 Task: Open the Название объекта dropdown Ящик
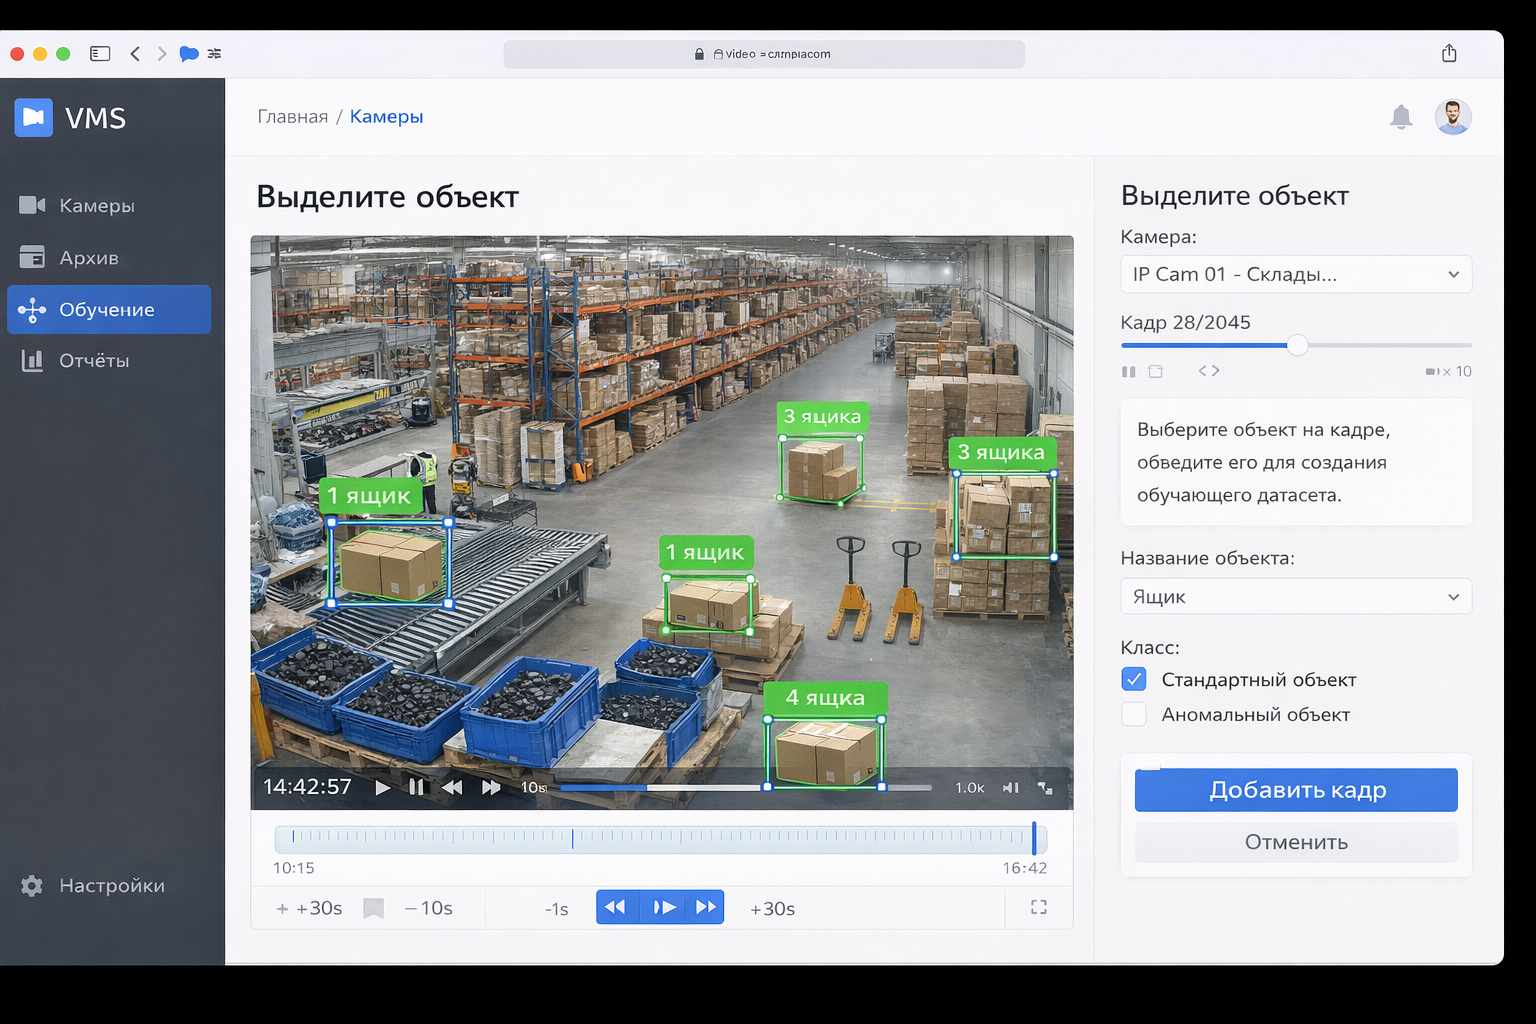(1295, 597)
